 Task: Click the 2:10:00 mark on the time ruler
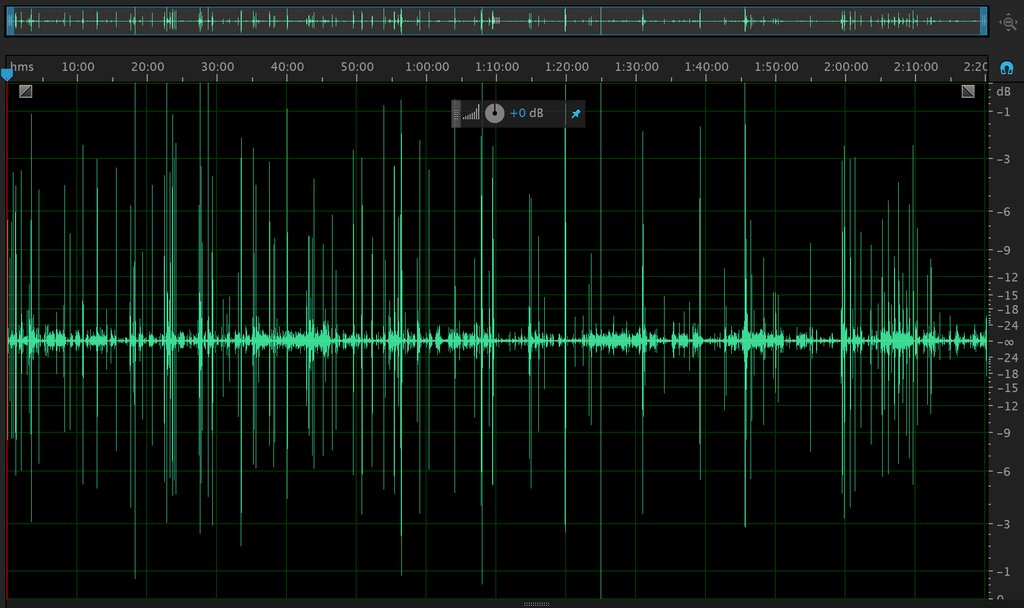tap(916, 67)
